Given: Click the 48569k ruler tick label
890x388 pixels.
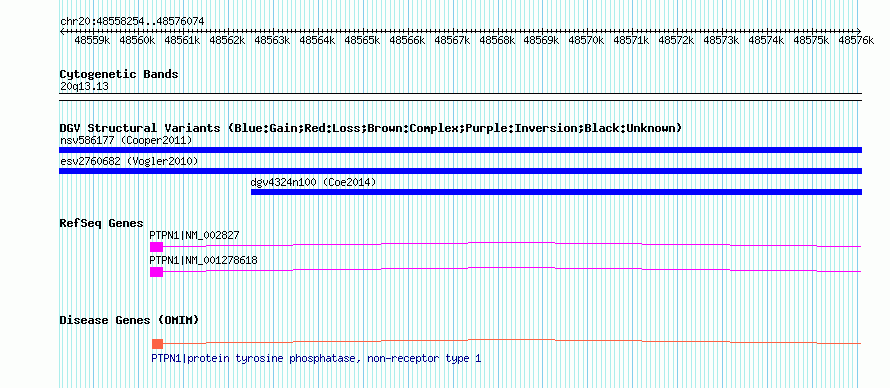Looking at the screenshot, I should click(541, 41).
